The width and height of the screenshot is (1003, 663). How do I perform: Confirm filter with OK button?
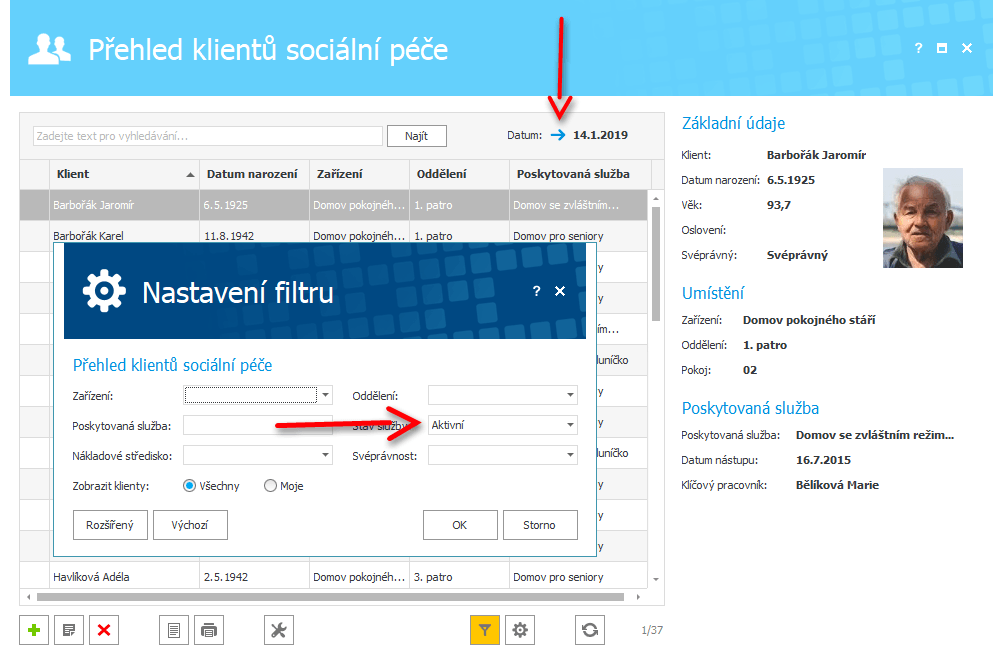460,525
